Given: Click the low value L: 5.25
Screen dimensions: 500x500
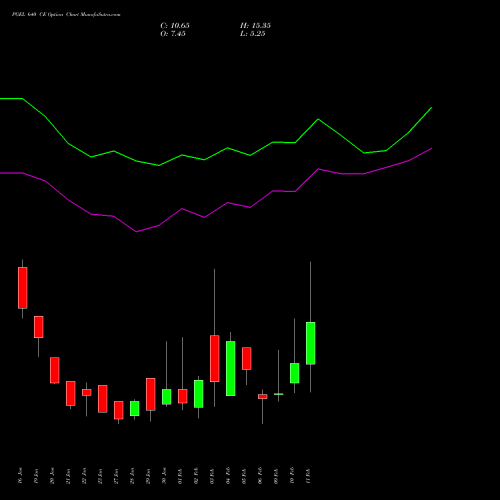Looking at the screenshot, I should click(x=253, y=34).
